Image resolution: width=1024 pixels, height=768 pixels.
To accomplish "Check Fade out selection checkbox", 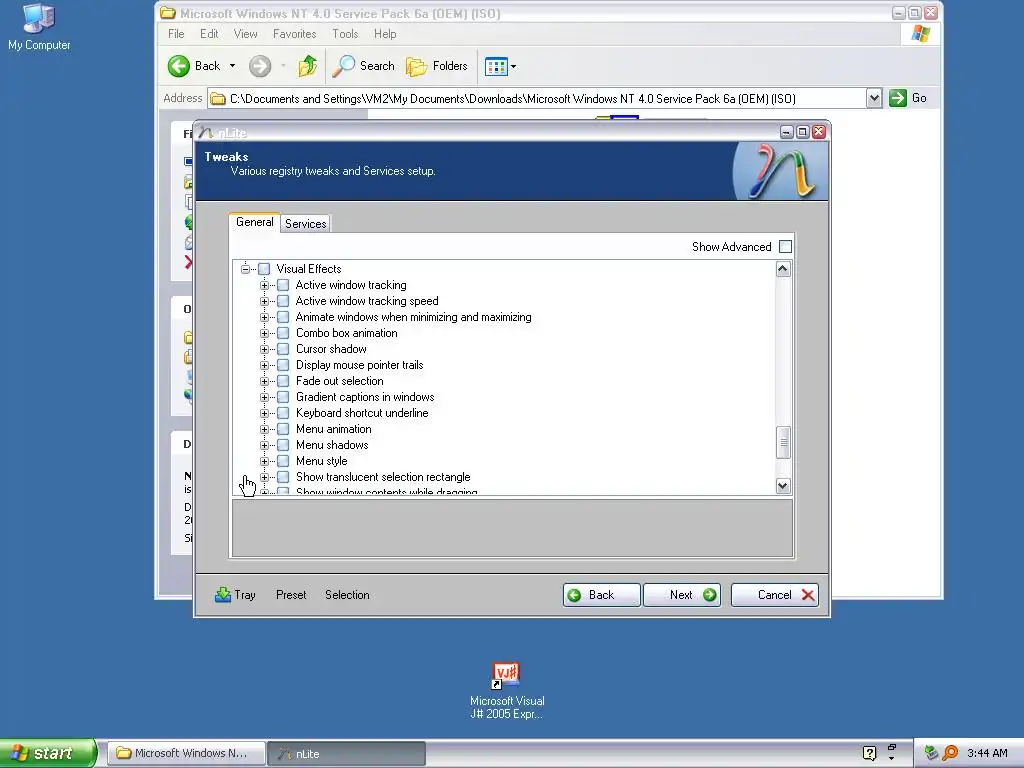I will [x=283, y=381].
